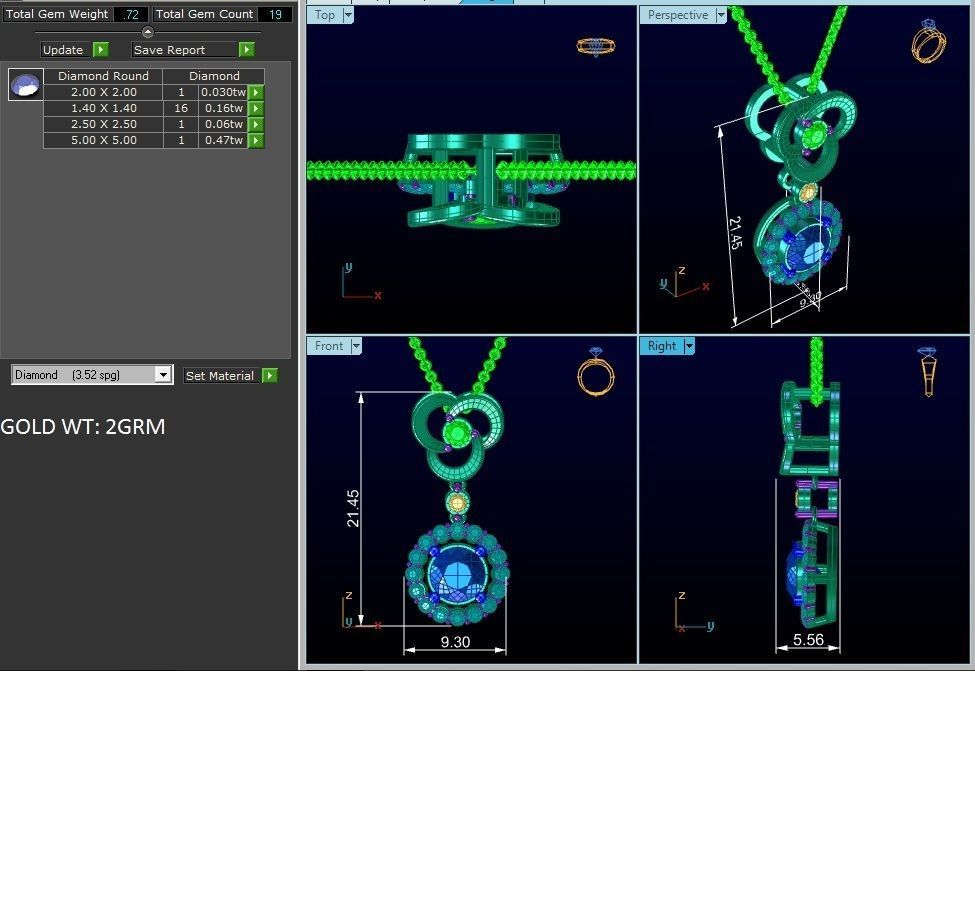This screenshot has width=975, height=918.
Task: Select the 2.50 X 2.50 size cell
Action: tap(104, 124)
